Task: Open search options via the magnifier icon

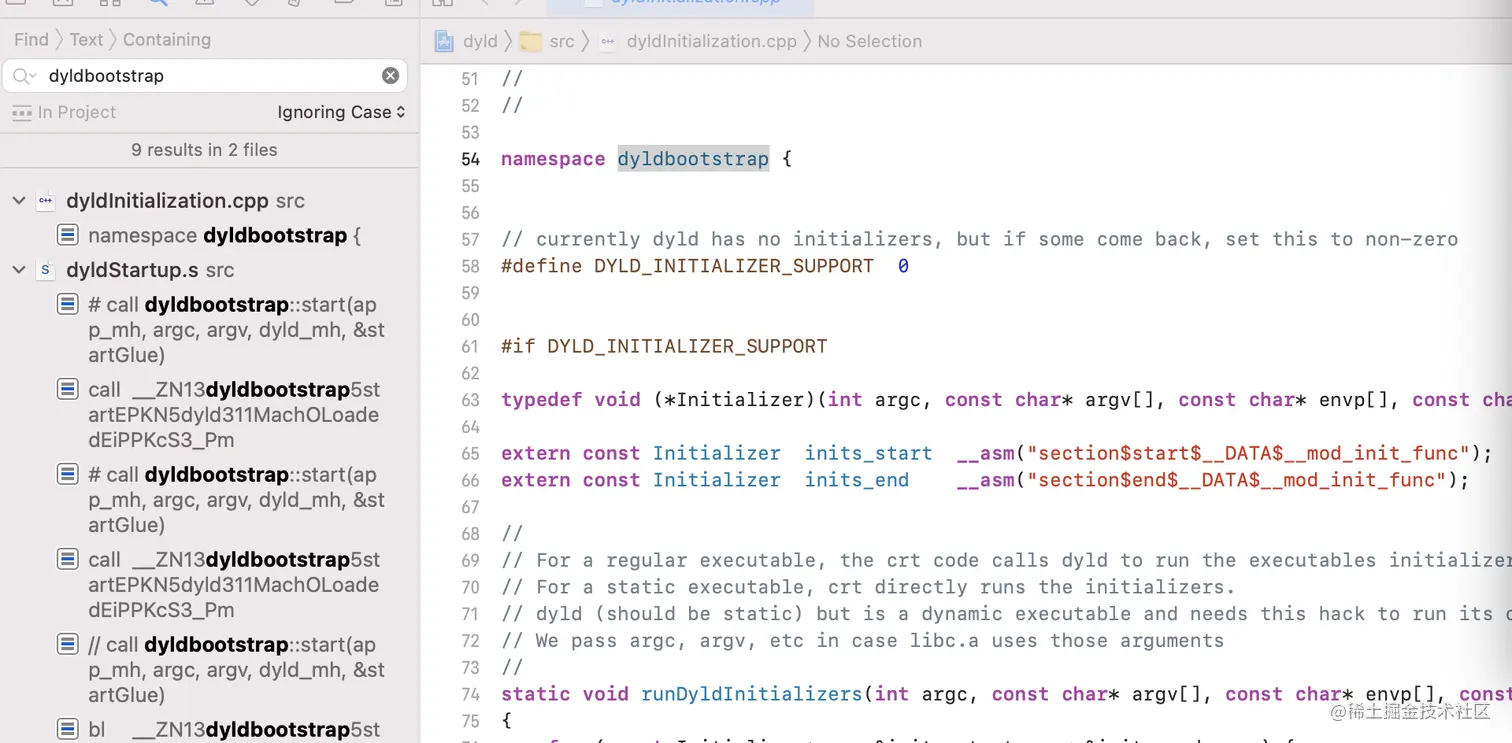Action: click(24, 76)
